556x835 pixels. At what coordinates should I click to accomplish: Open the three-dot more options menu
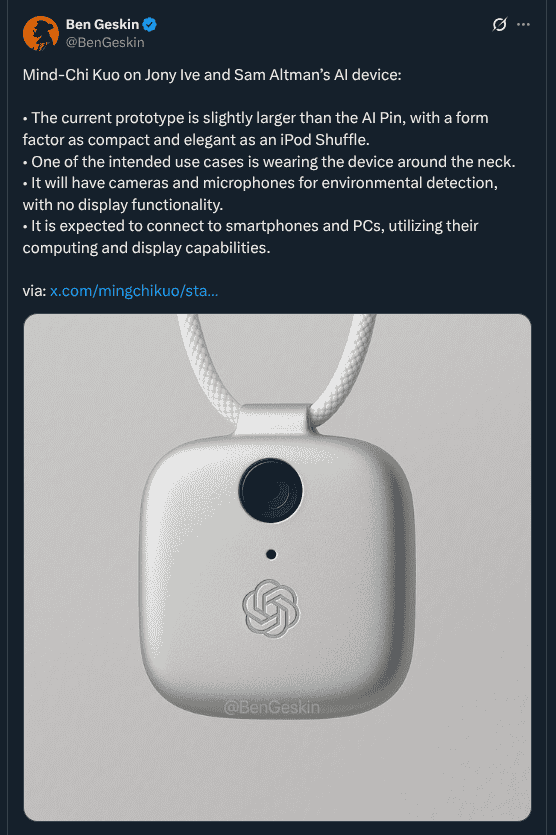(524, 24)
